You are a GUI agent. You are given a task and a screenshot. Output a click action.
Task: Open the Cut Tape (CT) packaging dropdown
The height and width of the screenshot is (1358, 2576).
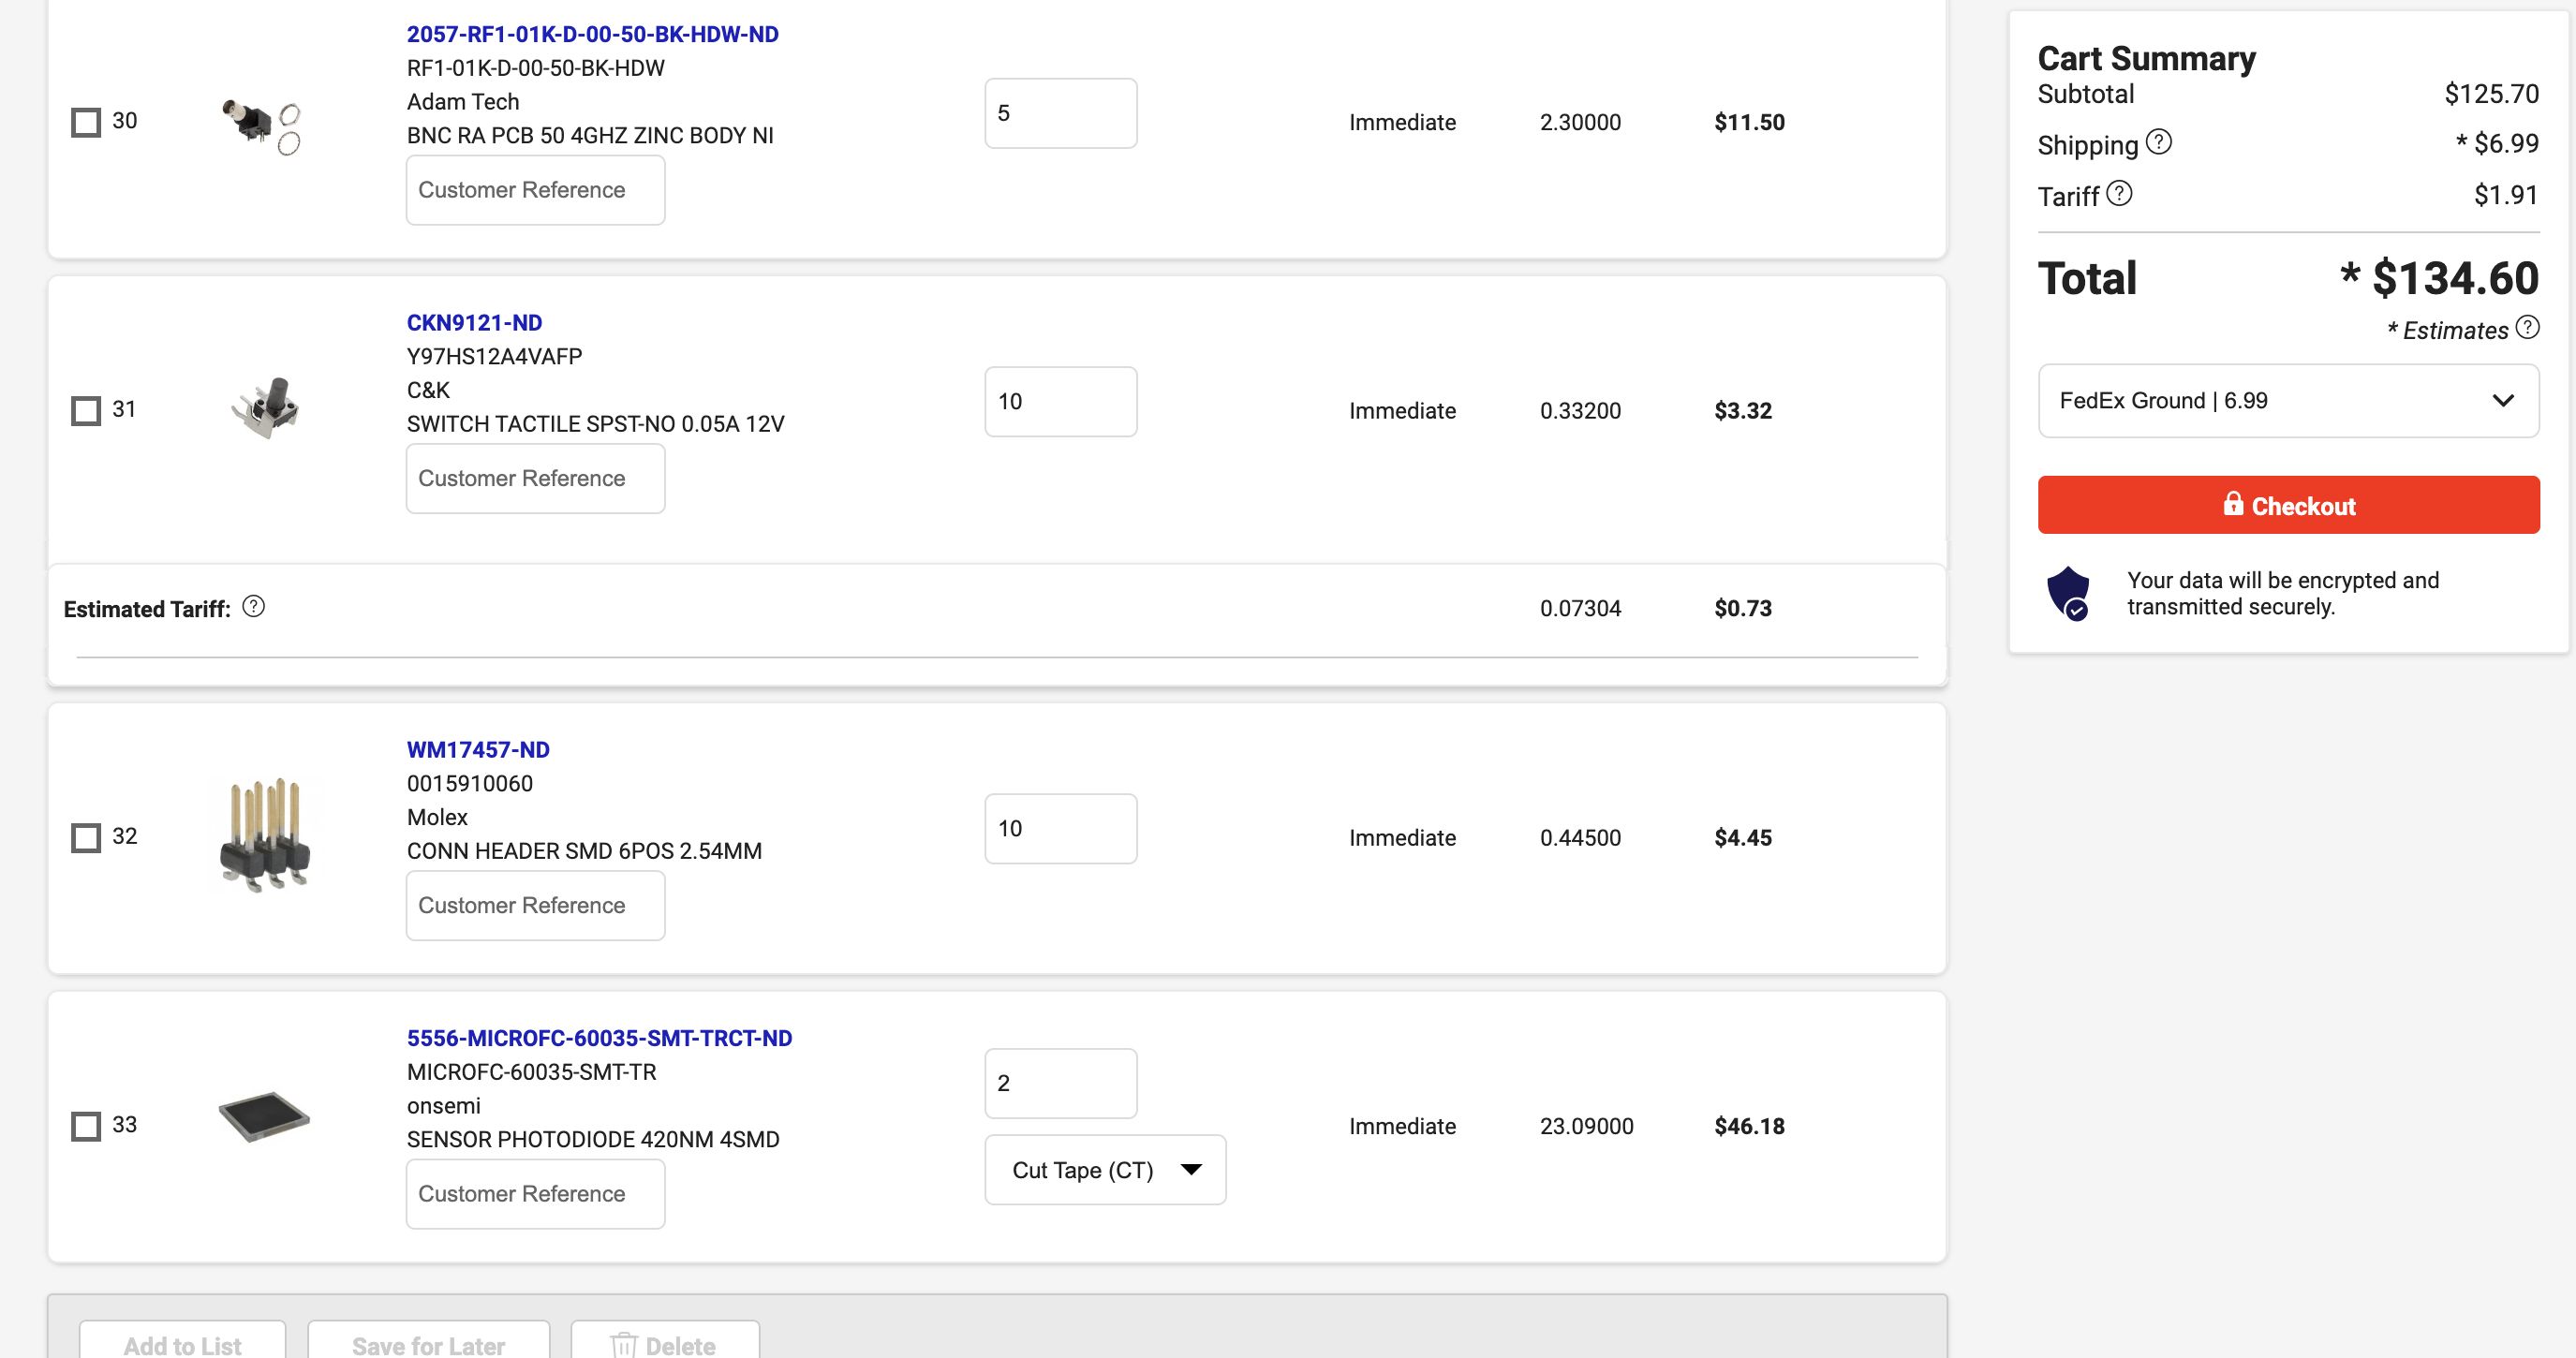click(1105, 1170)
